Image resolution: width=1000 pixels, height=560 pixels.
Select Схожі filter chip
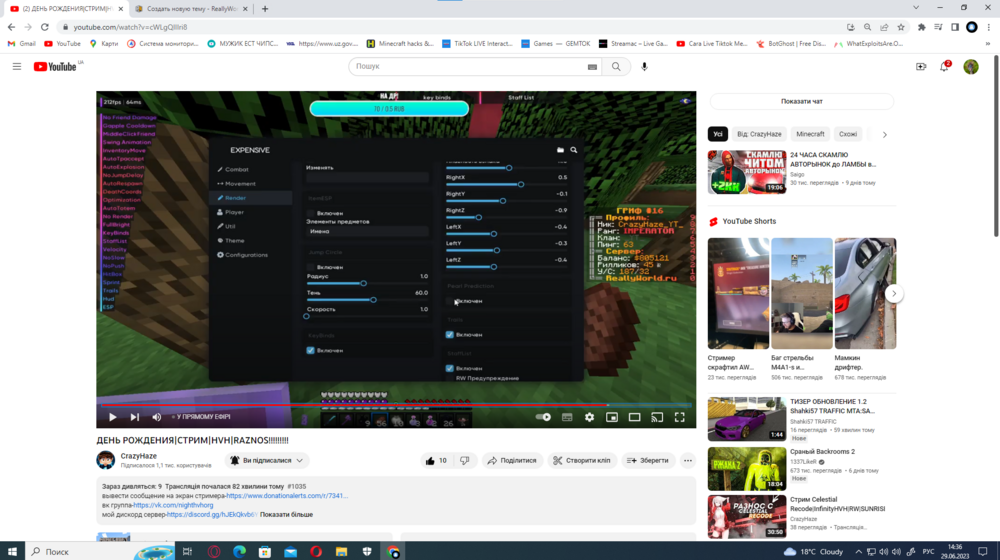point(848,134)
